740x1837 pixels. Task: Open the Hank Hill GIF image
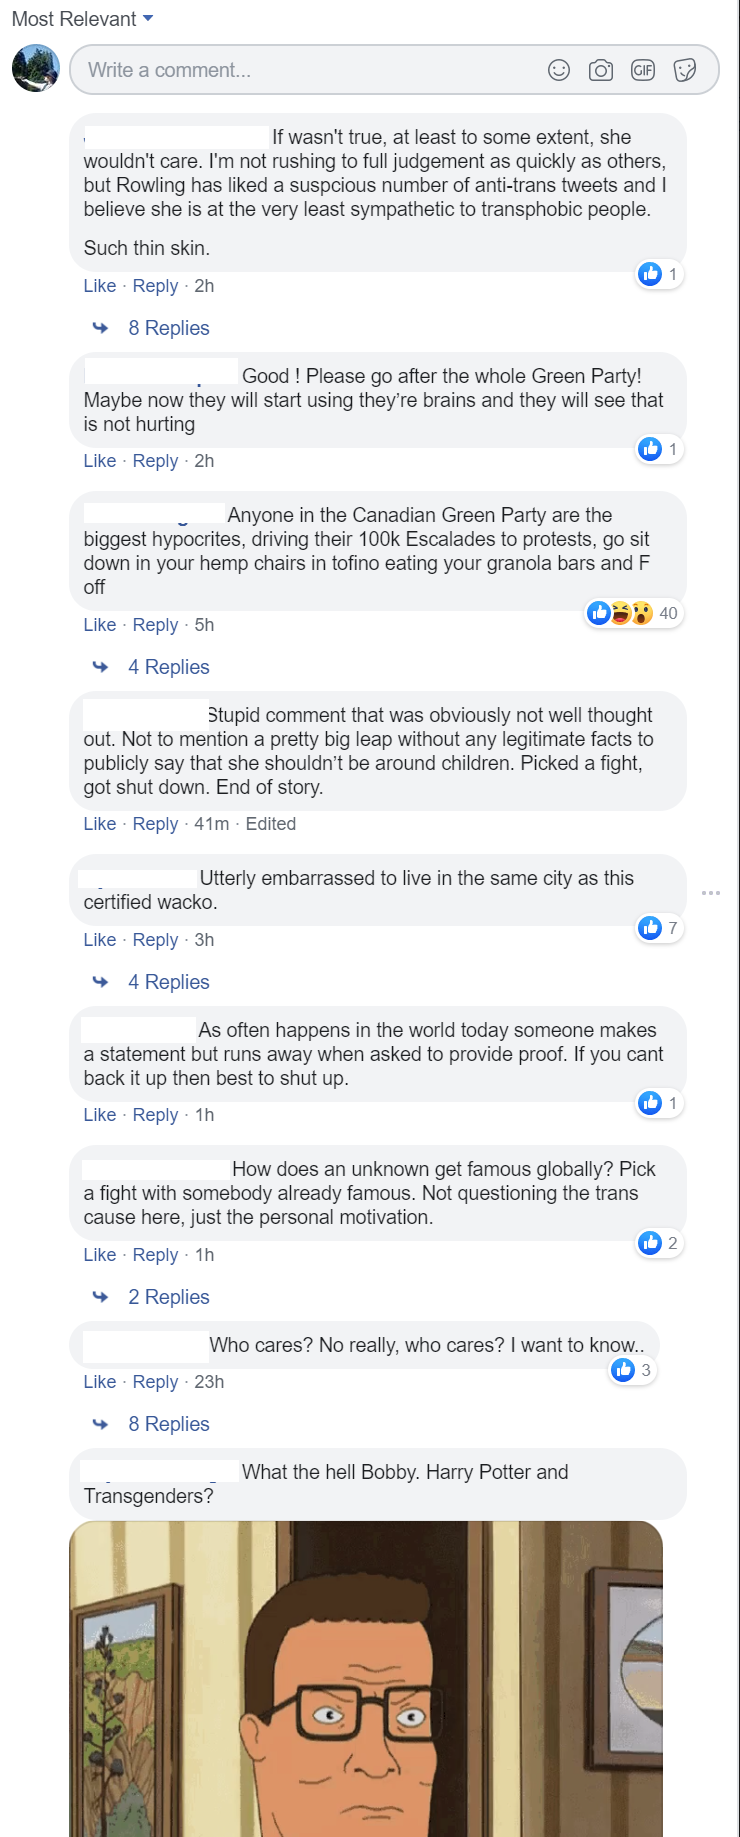366,1679
